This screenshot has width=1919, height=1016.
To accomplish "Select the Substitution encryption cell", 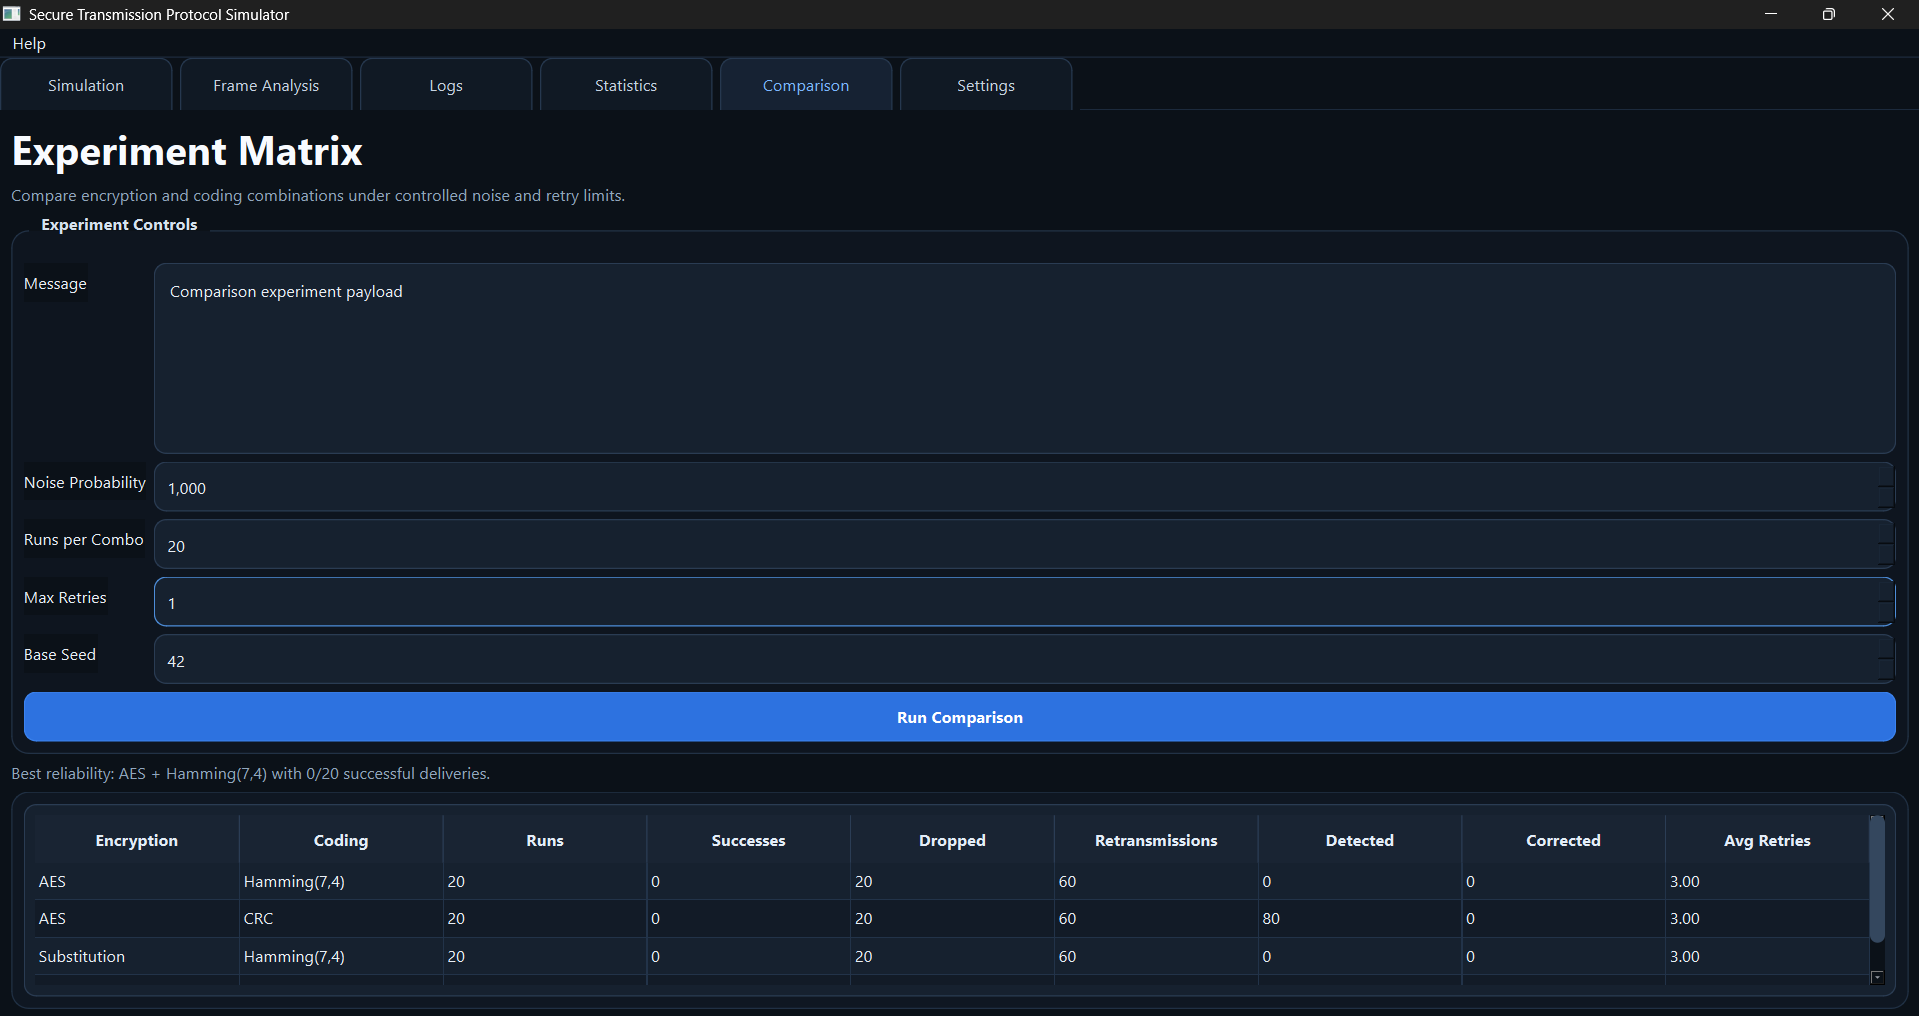I will tap(137, 956).
